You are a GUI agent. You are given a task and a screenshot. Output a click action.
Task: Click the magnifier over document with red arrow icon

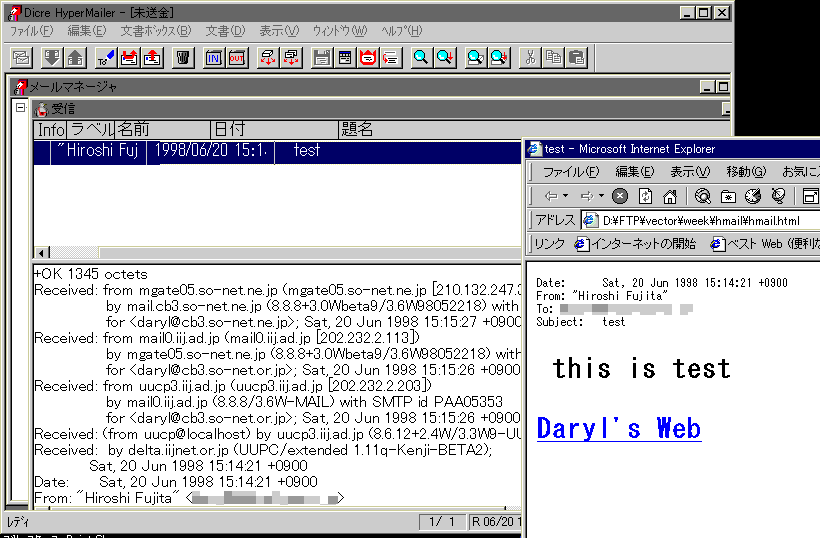tap(499, 58)
